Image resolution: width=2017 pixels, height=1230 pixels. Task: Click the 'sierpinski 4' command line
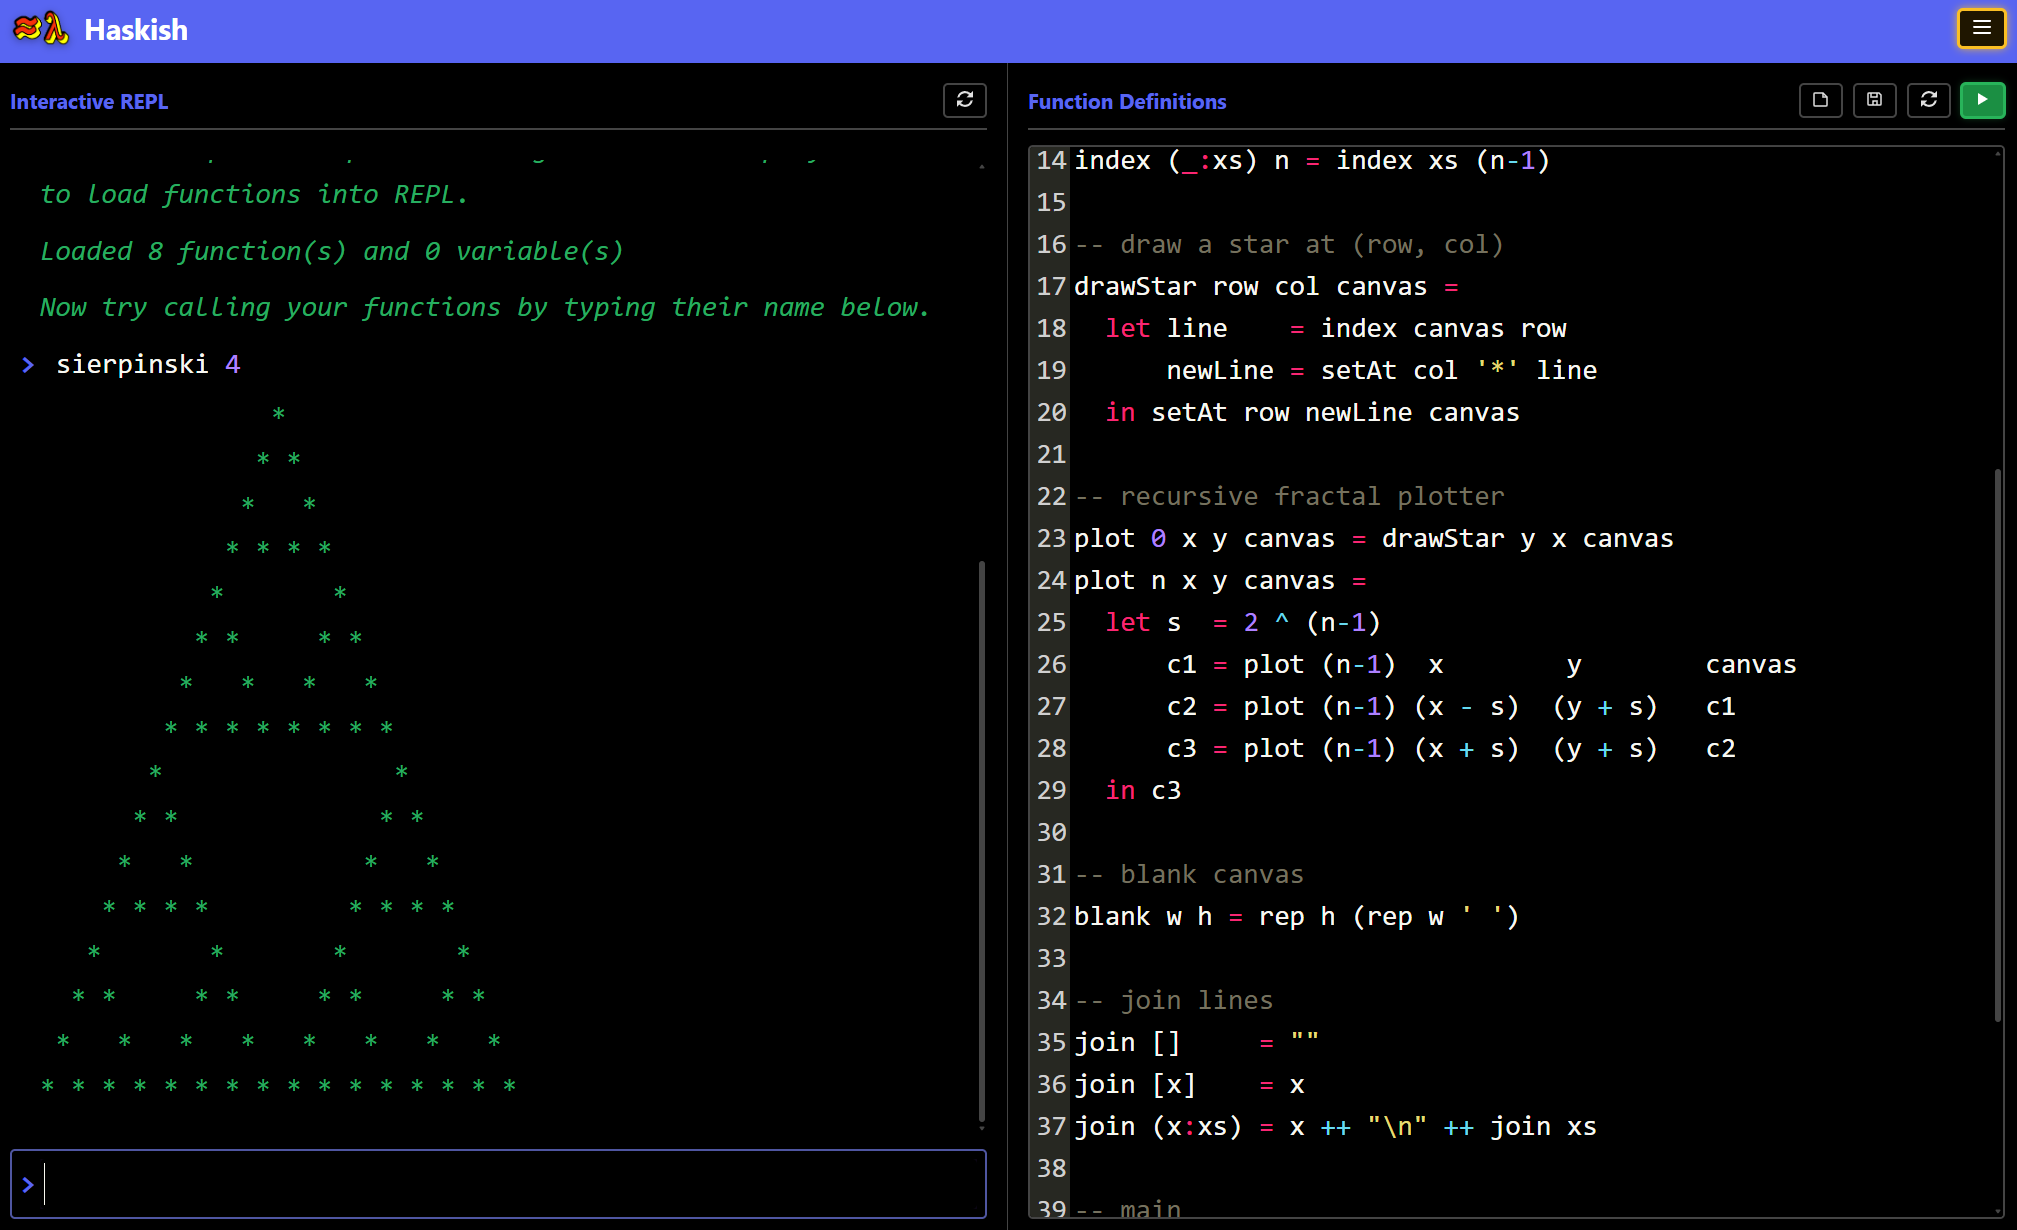pyautogui.click(x=148, y=364)
